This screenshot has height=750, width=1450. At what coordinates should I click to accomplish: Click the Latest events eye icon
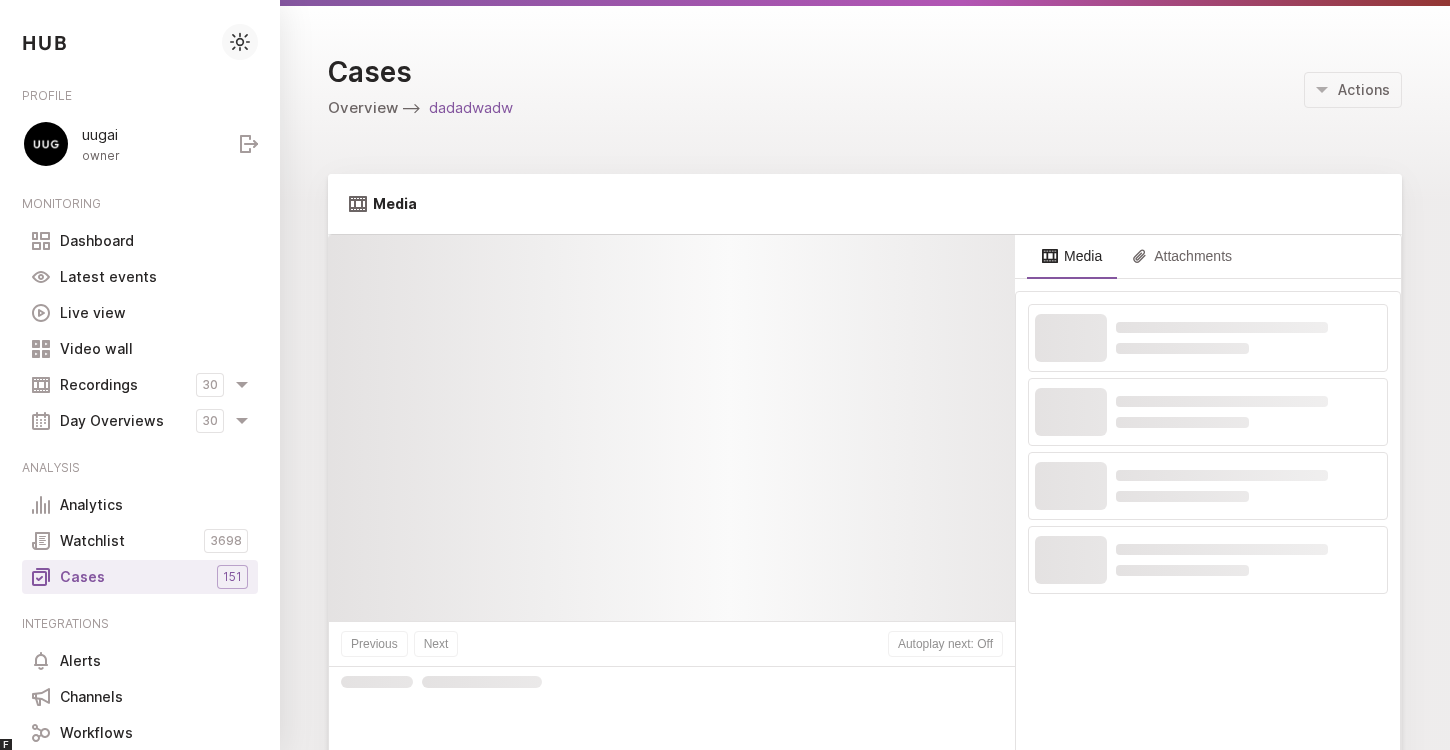point(41,277)
